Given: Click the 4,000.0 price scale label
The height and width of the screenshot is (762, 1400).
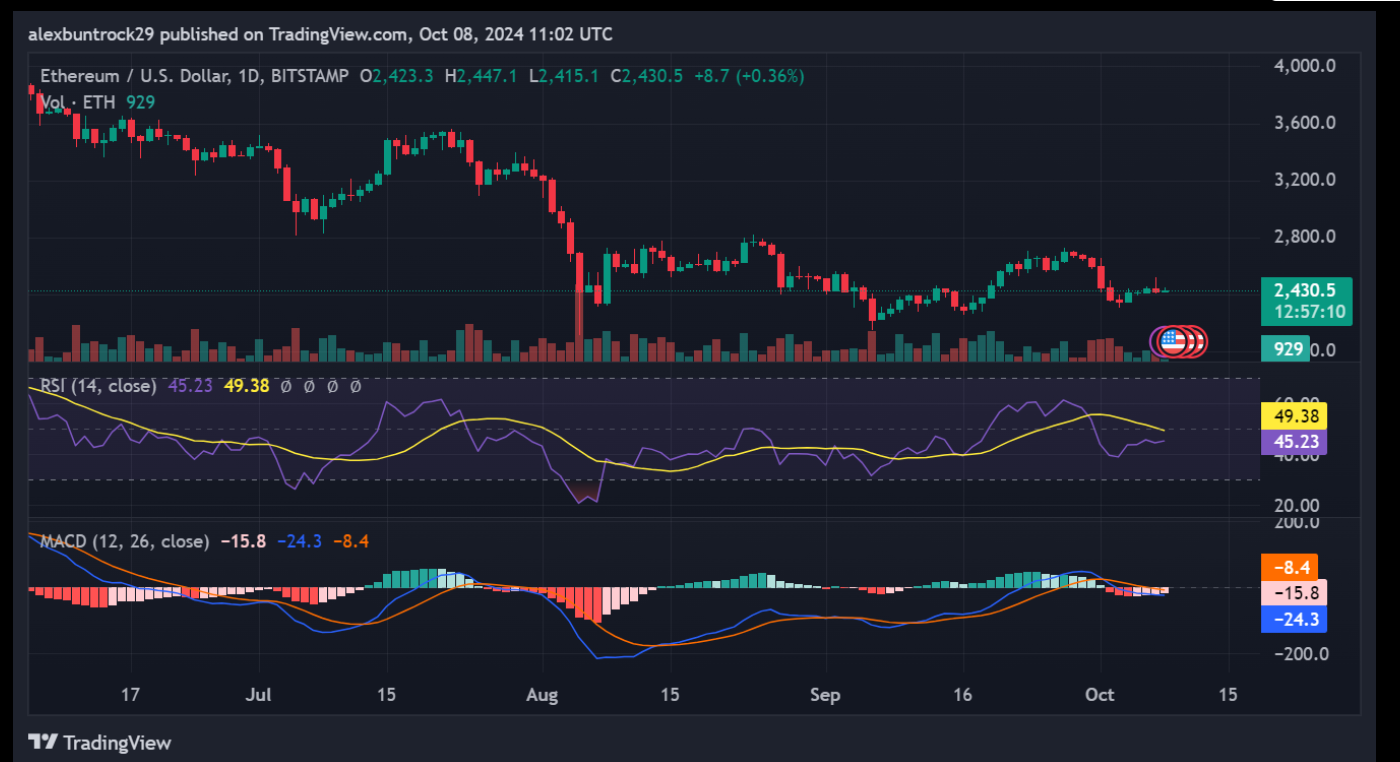Looking at the screenshot, I should pyautogui.click(x=1304, y=66).
